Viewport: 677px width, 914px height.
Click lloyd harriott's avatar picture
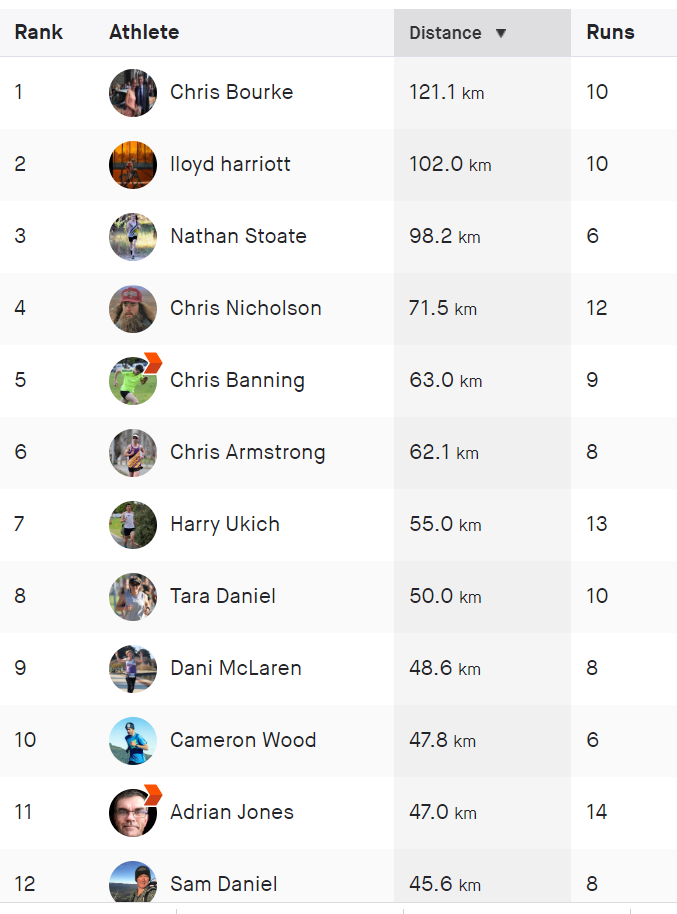(133, 164)
